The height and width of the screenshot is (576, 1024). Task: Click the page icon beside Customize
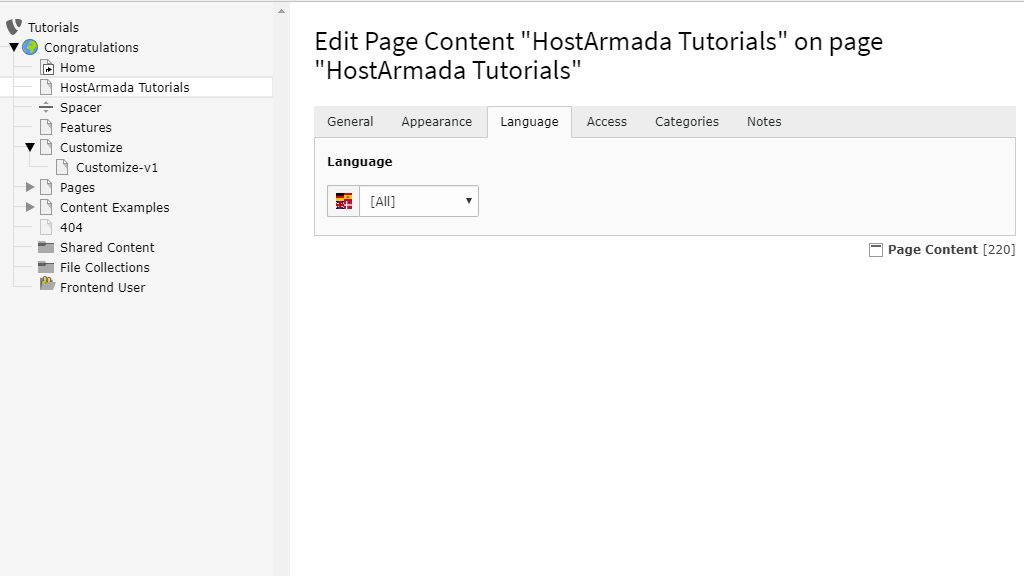46,147
